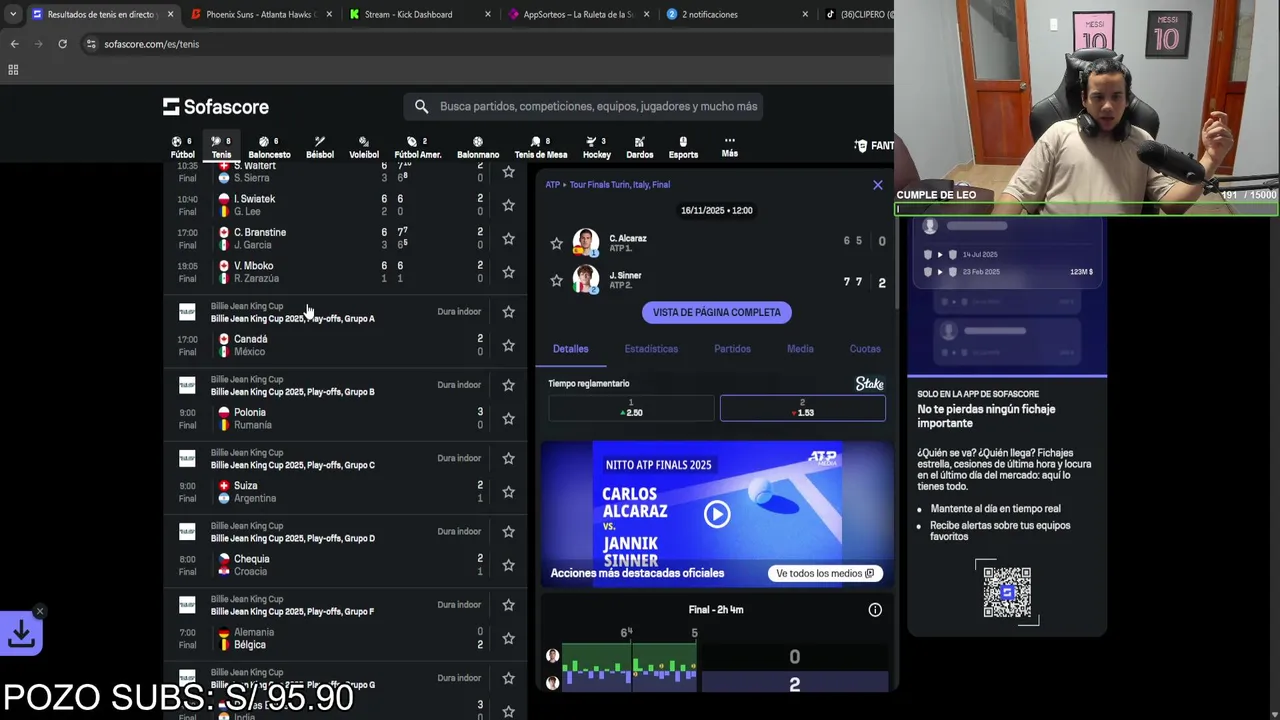Open the Suiza vs Argentina match row
Image resolution: width=1280 pixels, height=720 pixels.
[345, 492]
